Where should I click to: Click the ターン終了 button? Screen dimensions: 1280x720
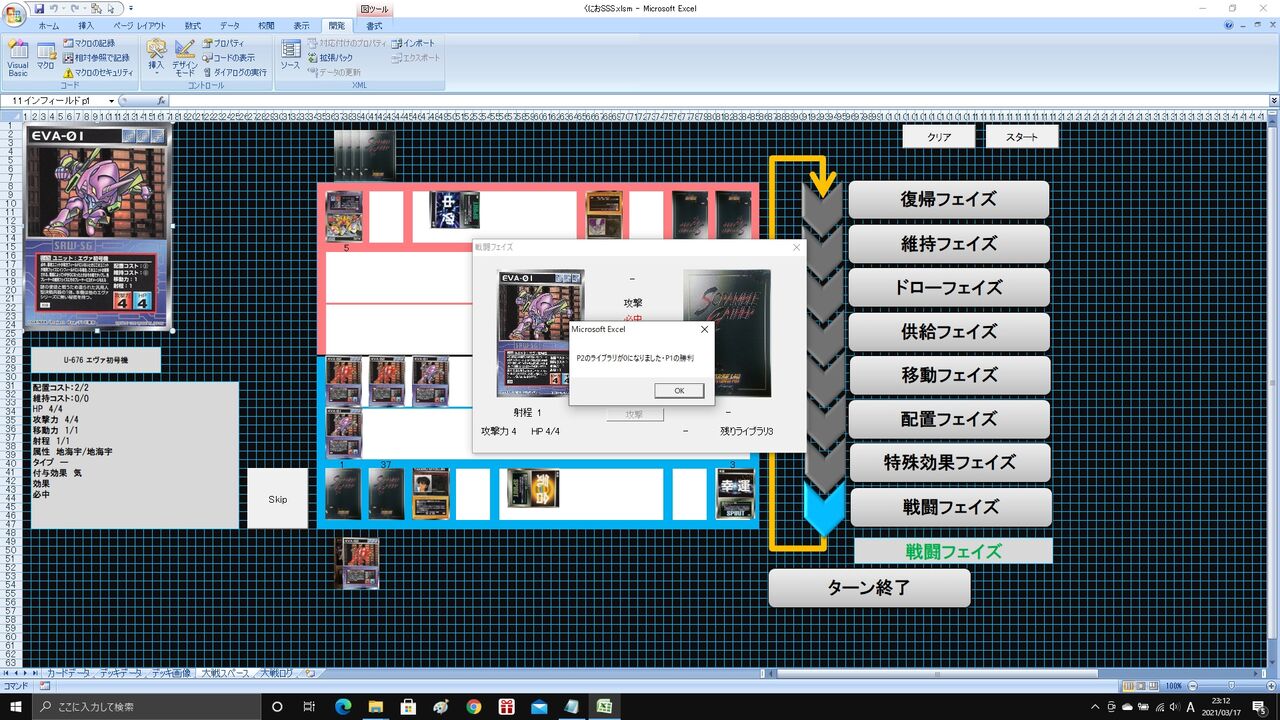(869, 588)
